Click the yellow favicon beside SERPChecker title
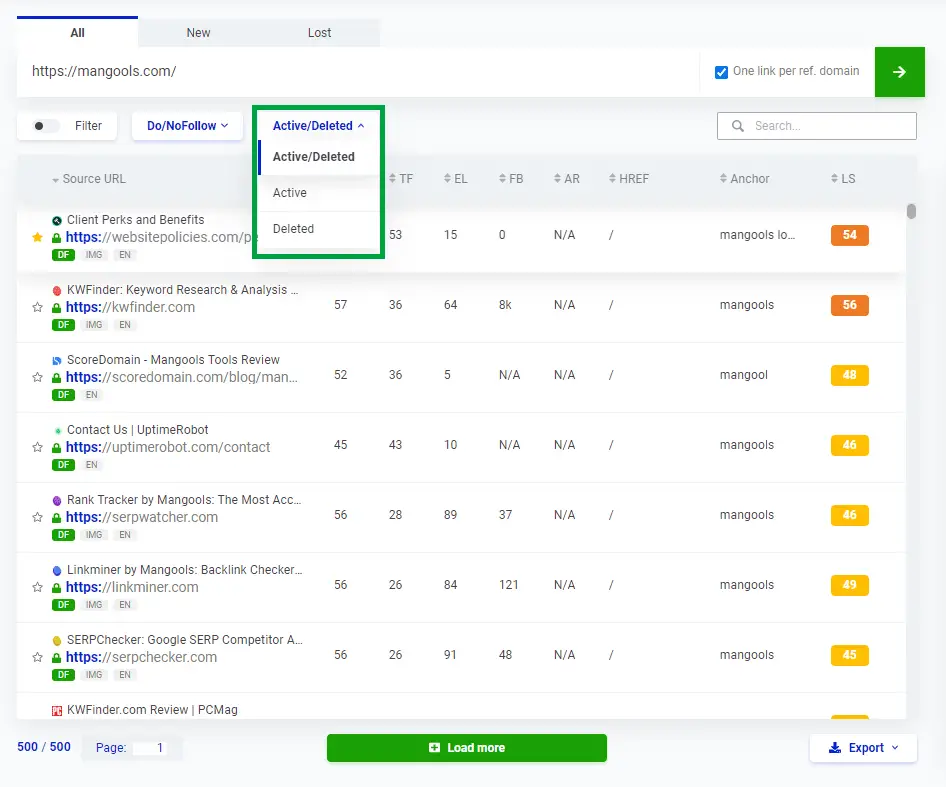This screenshot has width=946, height=787. [x=57, y=641]
